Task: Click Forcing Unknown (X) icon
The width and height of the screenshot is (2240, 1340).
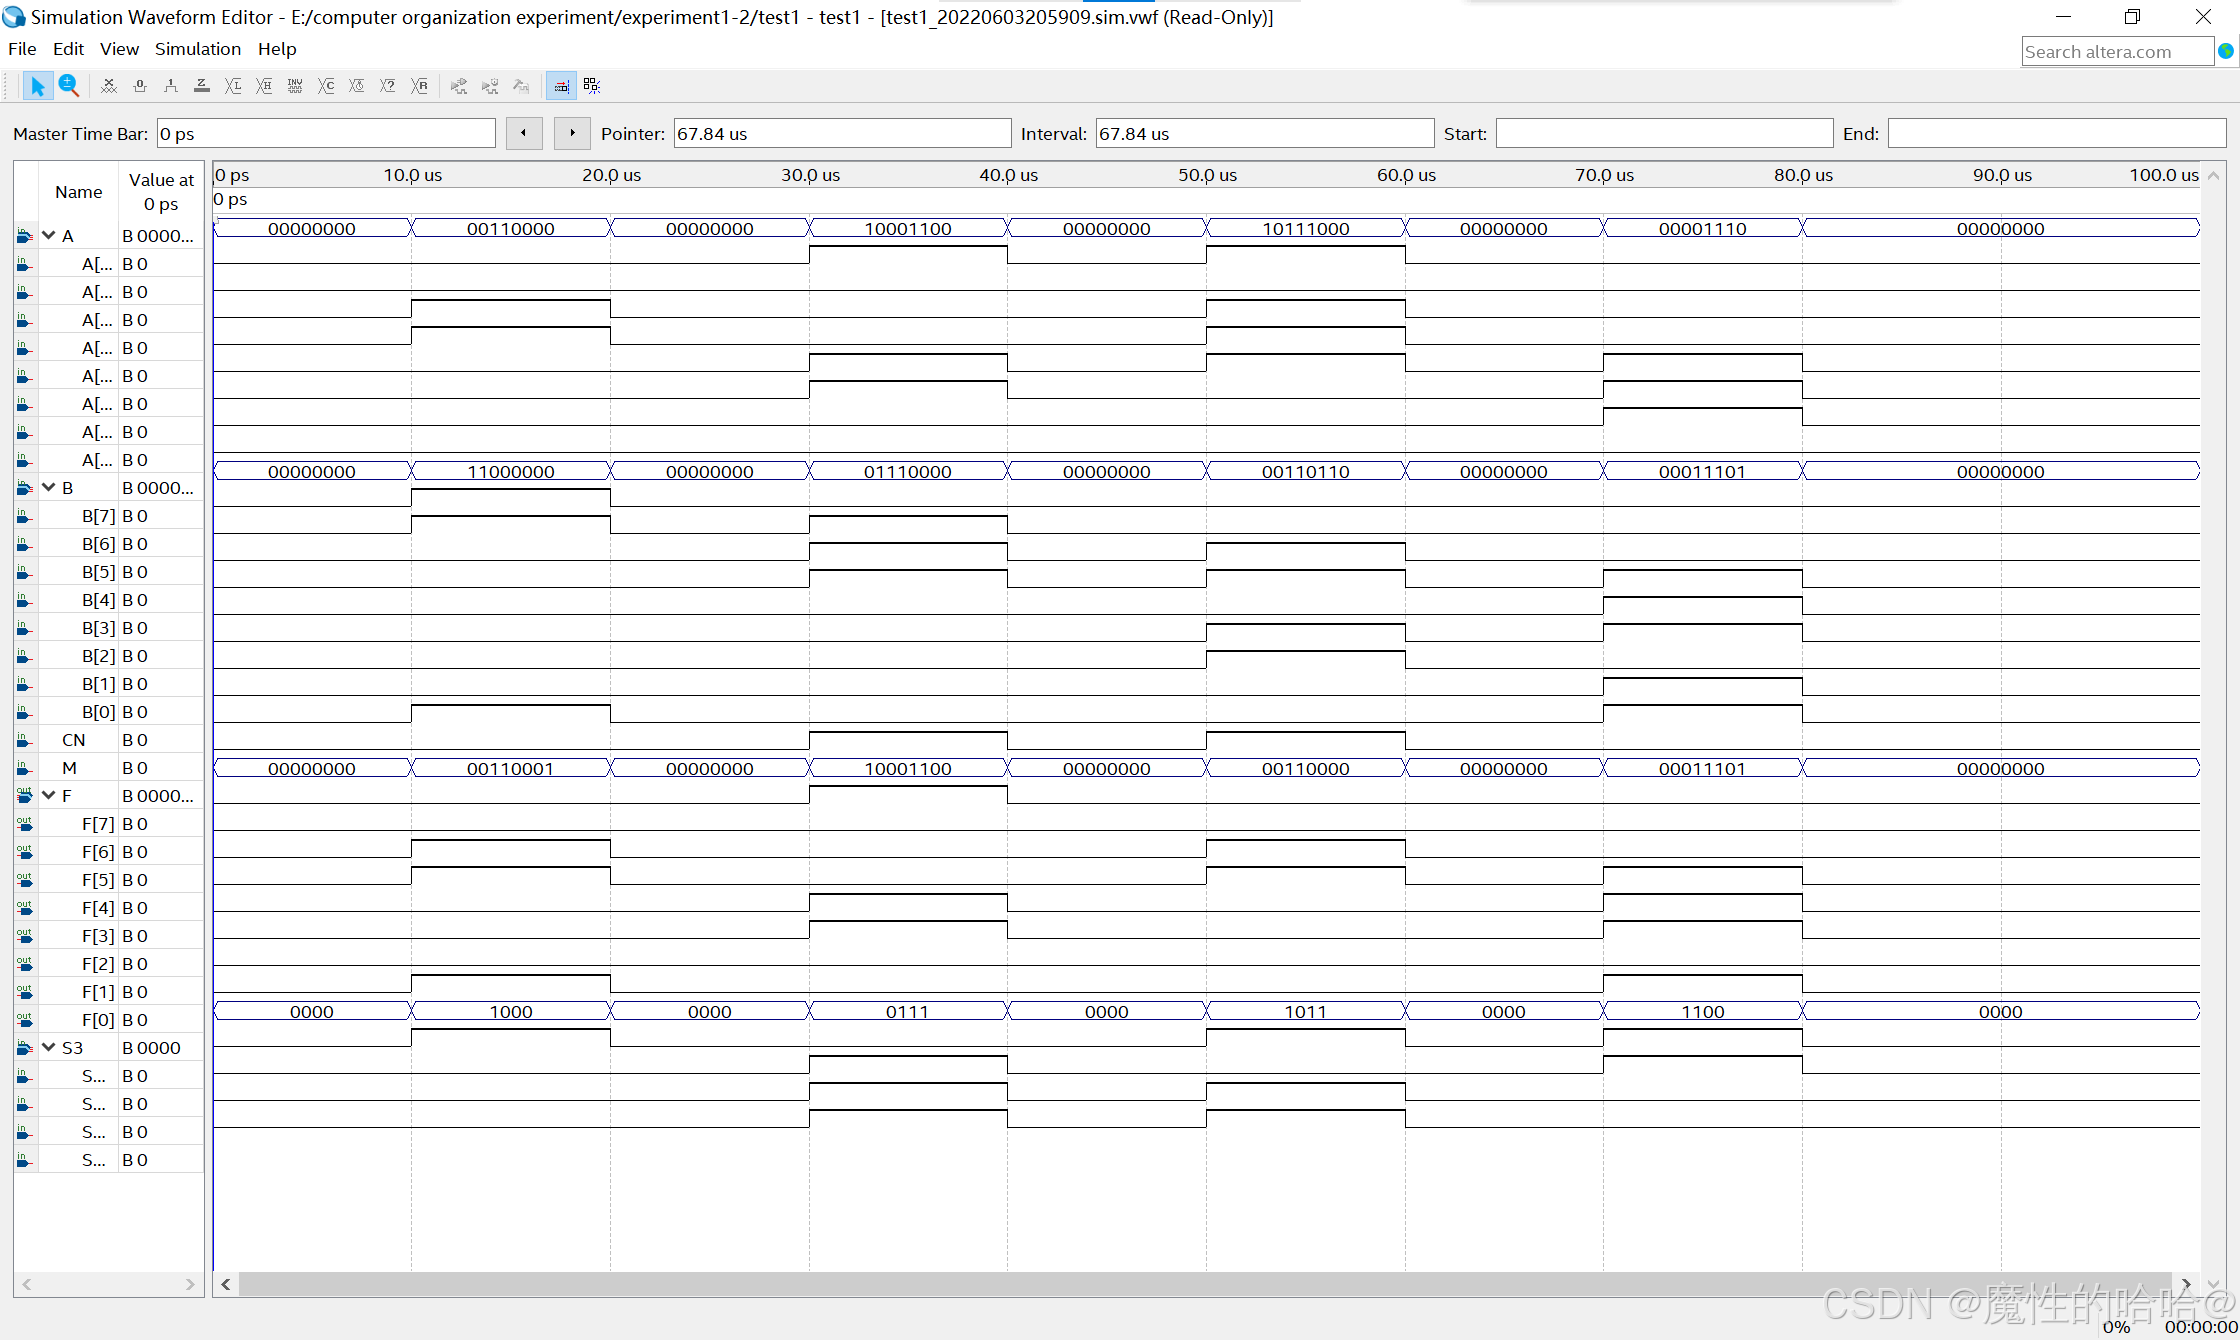Action: (109, 86)
